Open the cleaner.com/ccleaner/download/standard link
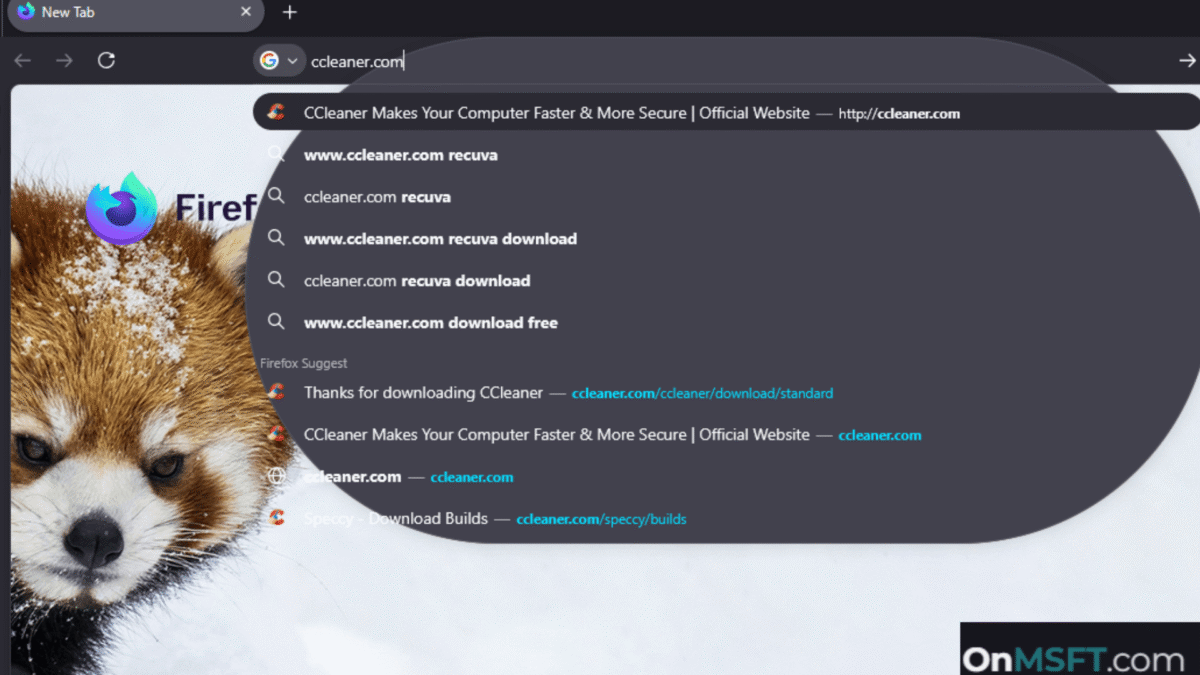 coord(703,393)
